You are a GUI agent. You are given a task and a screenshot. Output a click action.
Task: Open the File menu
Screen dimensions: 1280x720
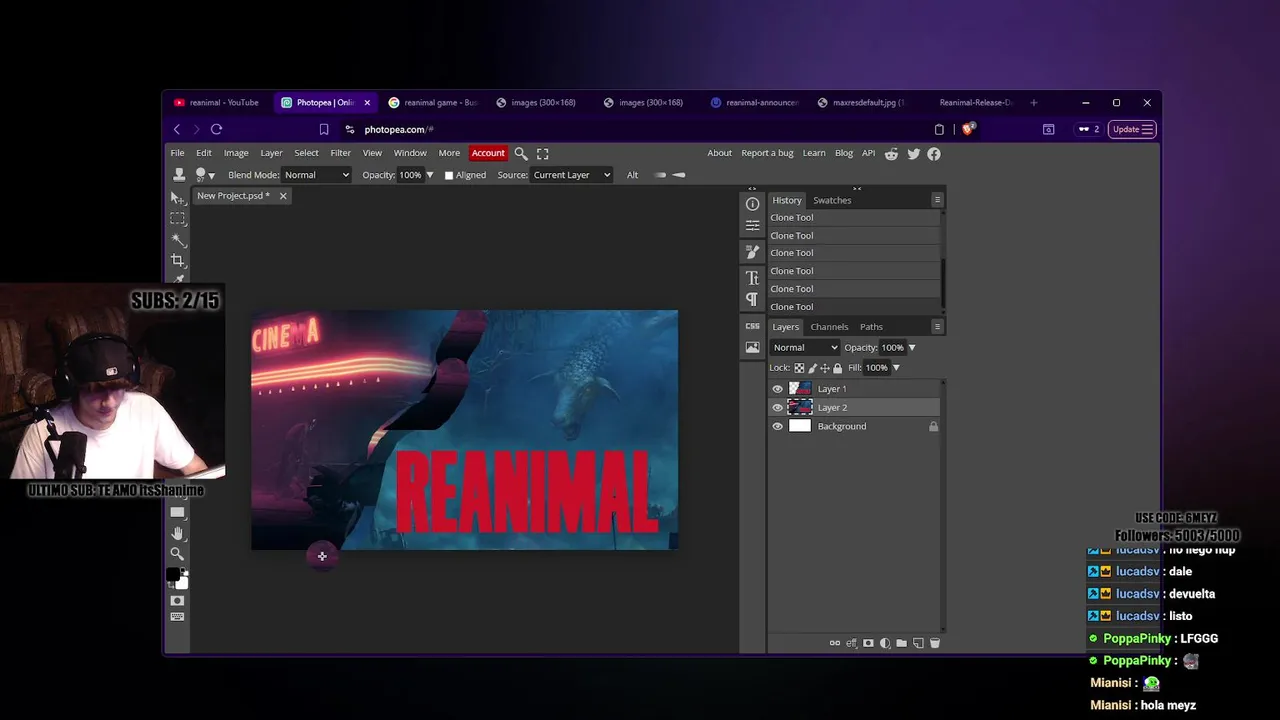(x=177, y=153)
